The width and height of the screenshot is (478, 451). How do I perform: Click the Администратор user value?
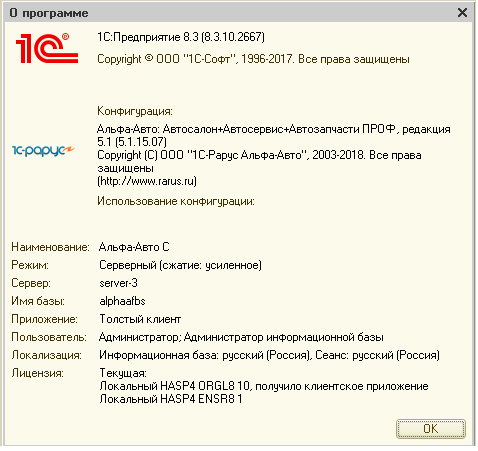point(241,337)
